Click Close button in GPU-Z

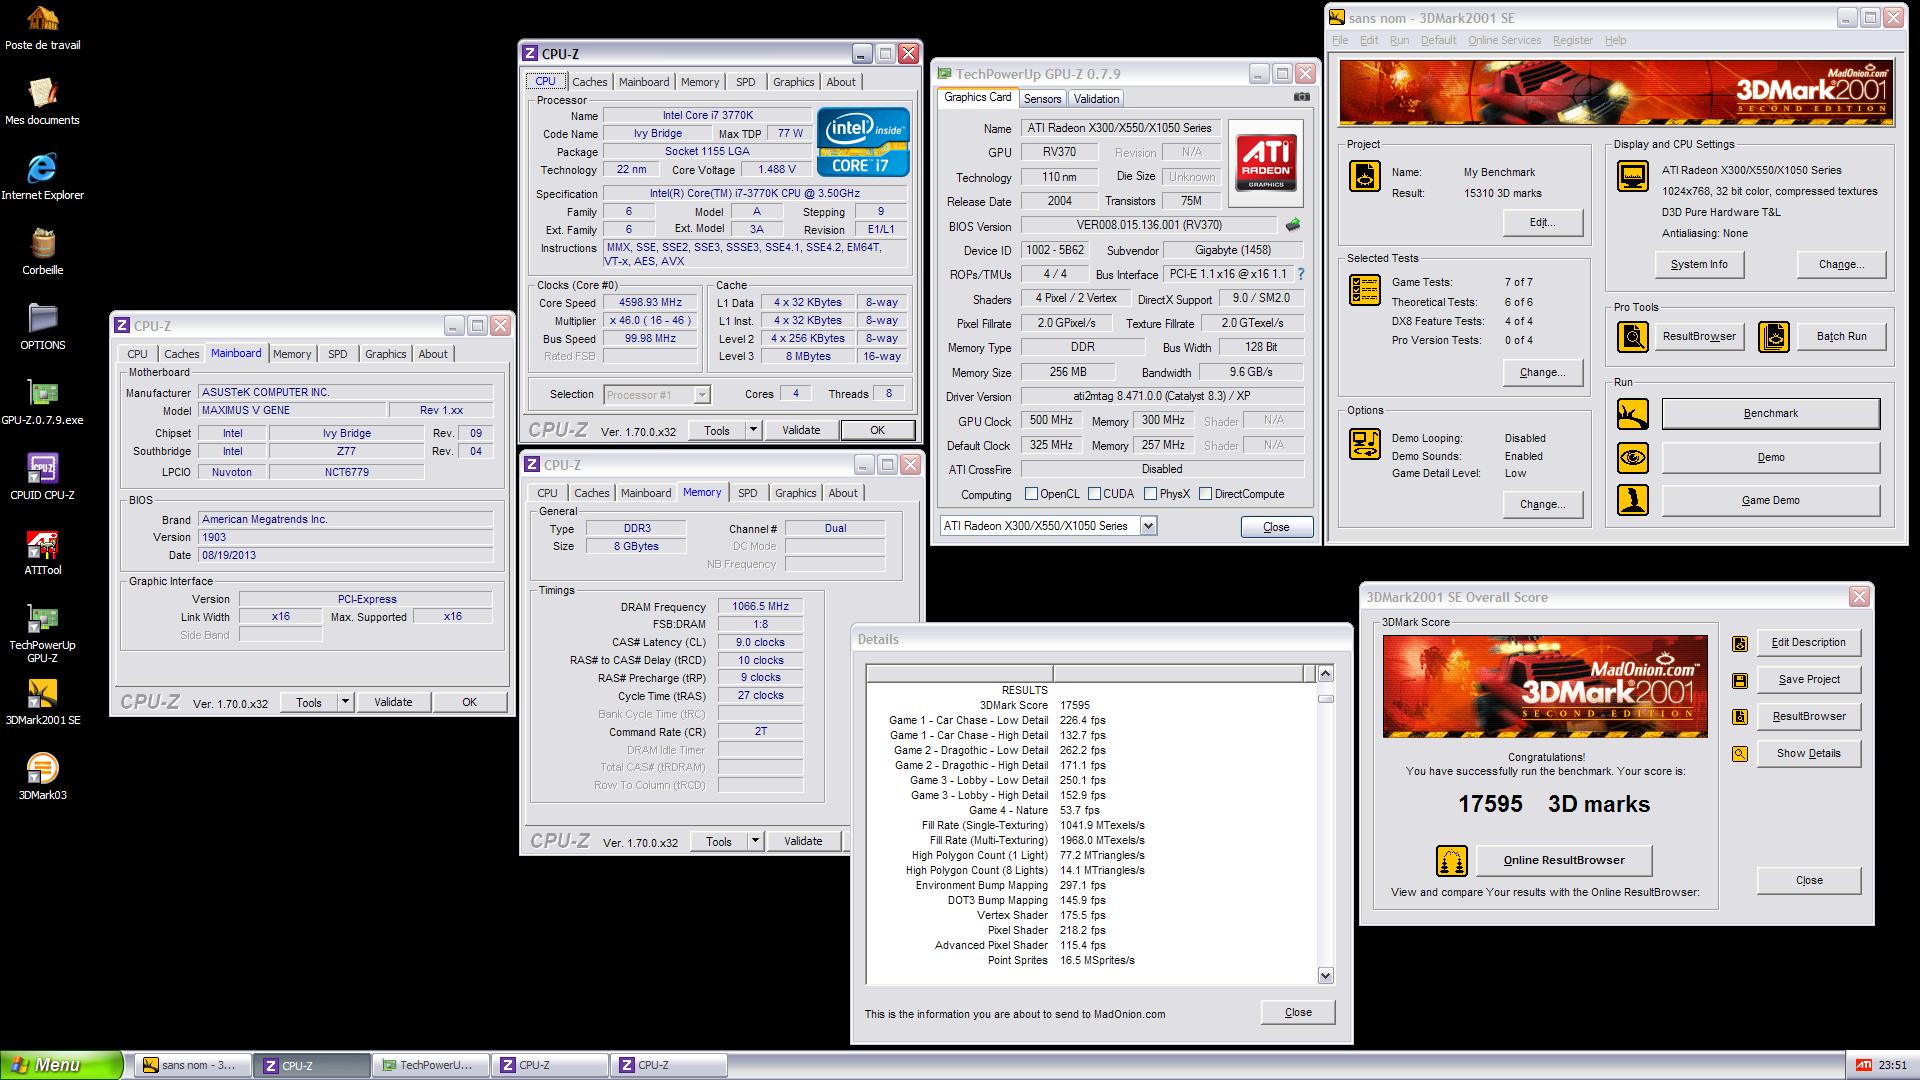[x=1276, y=527]
